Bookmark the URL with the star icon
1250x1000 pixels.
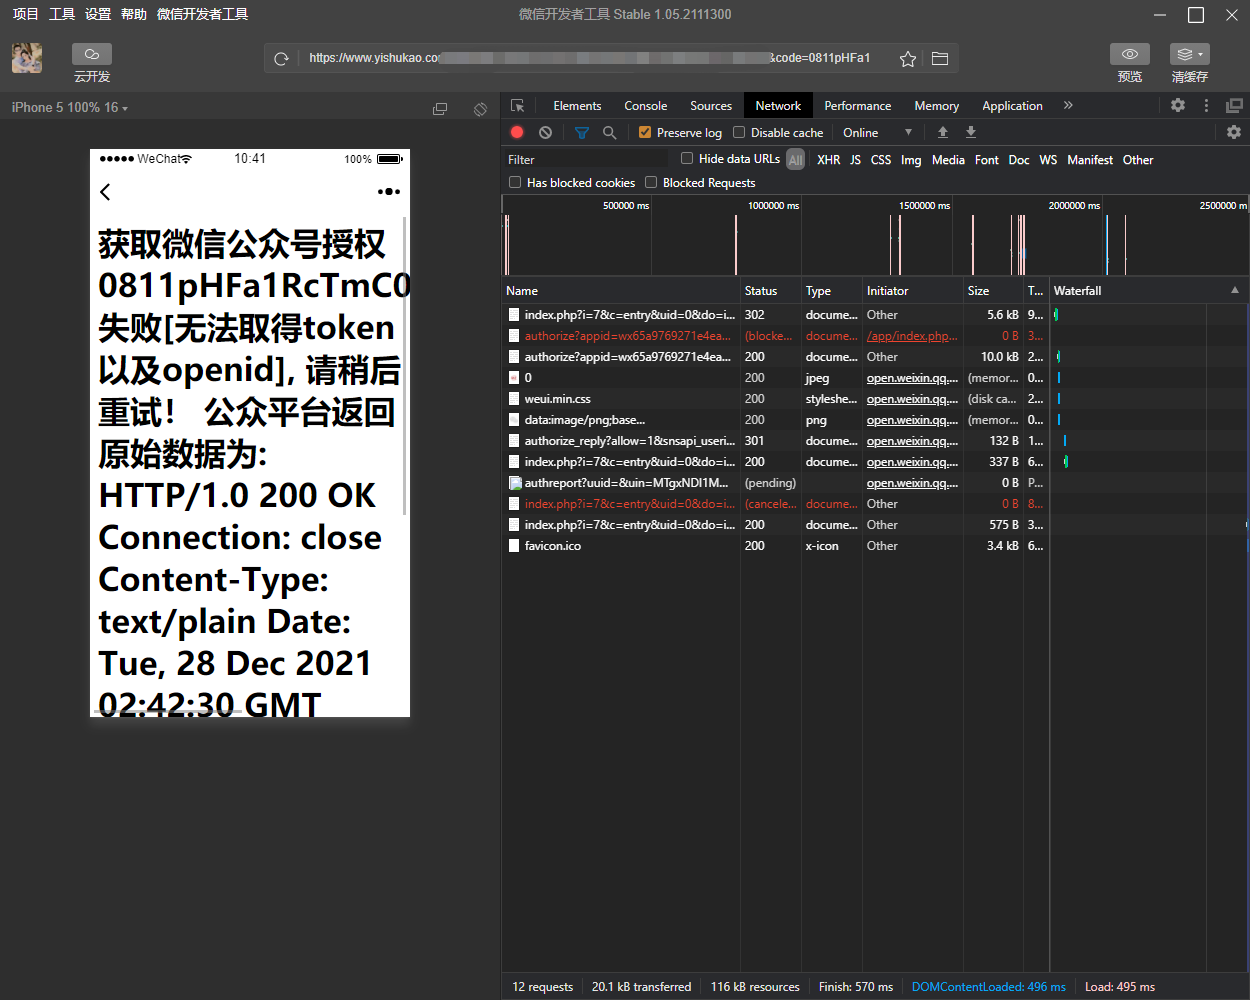908,59
